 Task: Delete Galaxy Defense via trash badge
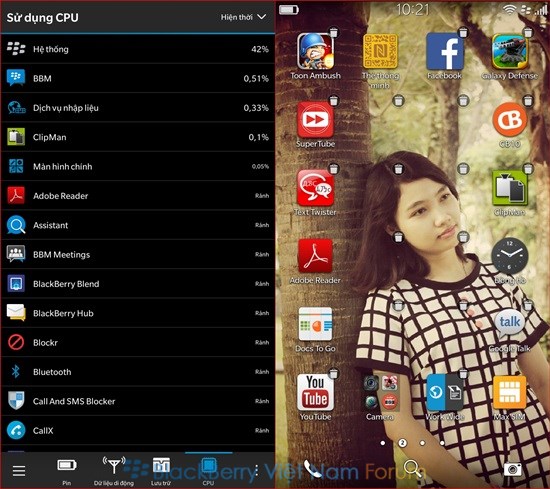point(528,32)
